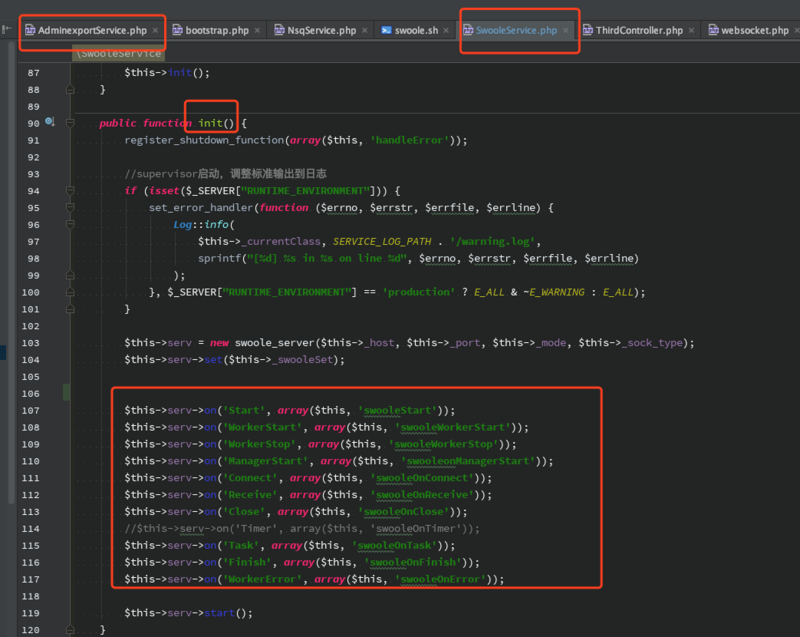
Task: Switch to the AdminexportService.php tab
Action: (92, 31)
